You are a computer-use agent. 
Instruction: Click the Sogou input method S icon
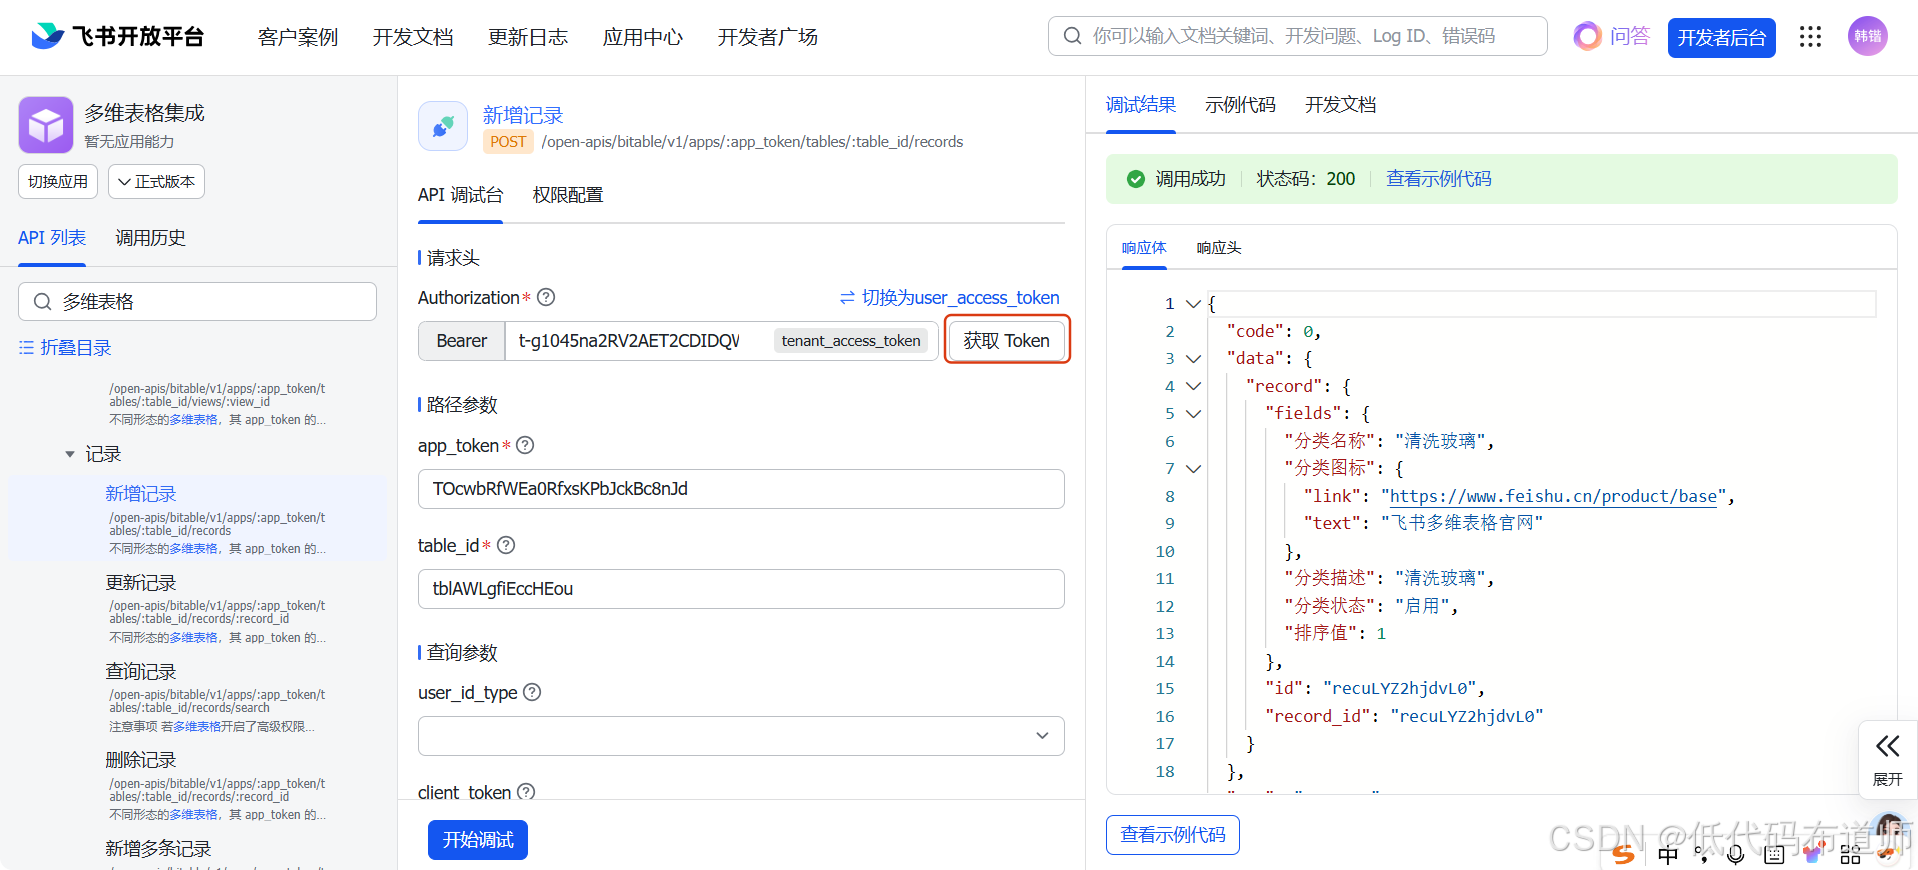click(x=1623, y=854)
